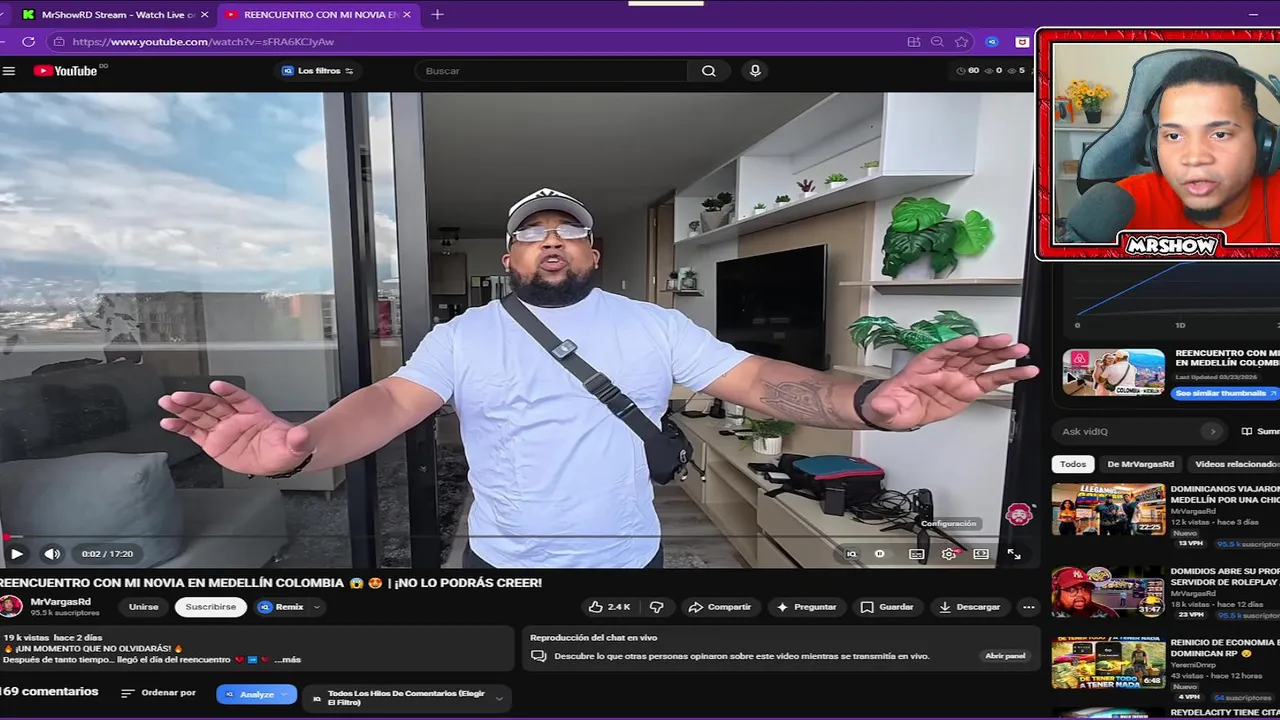The width and height of the screenshot is (1280, 720).
Task: Close the REENCUENTRO CON MI NOVIA tab
Action: pyautogui.click(x=407, y=15)
